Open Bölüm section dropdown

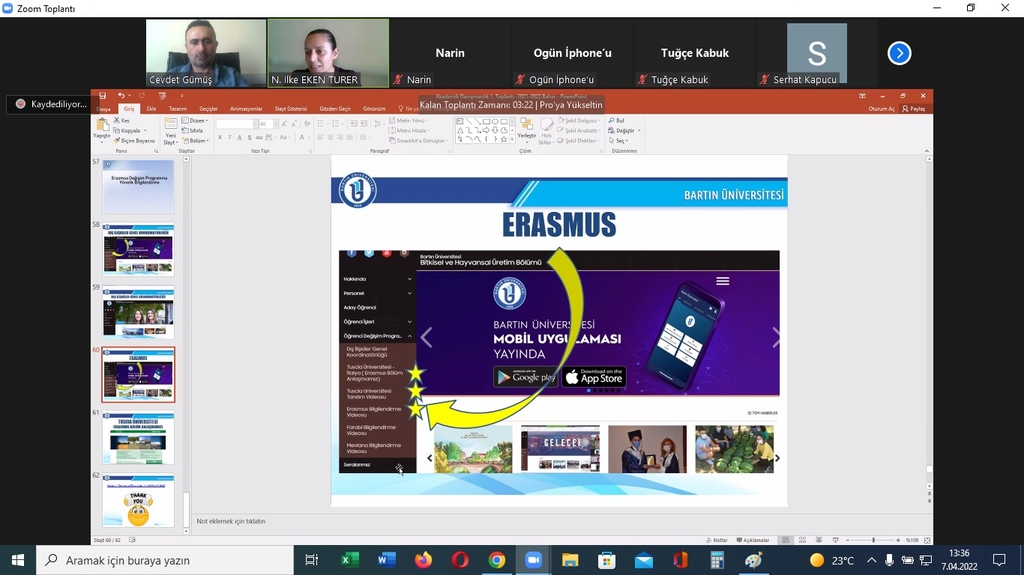pos(197,140)
